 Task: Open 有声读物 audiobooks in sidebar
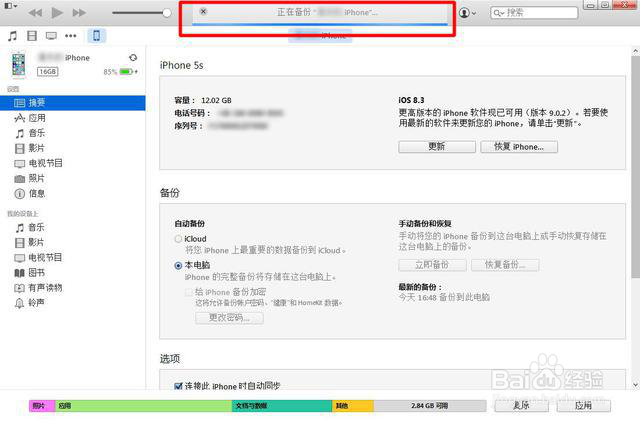38,288
